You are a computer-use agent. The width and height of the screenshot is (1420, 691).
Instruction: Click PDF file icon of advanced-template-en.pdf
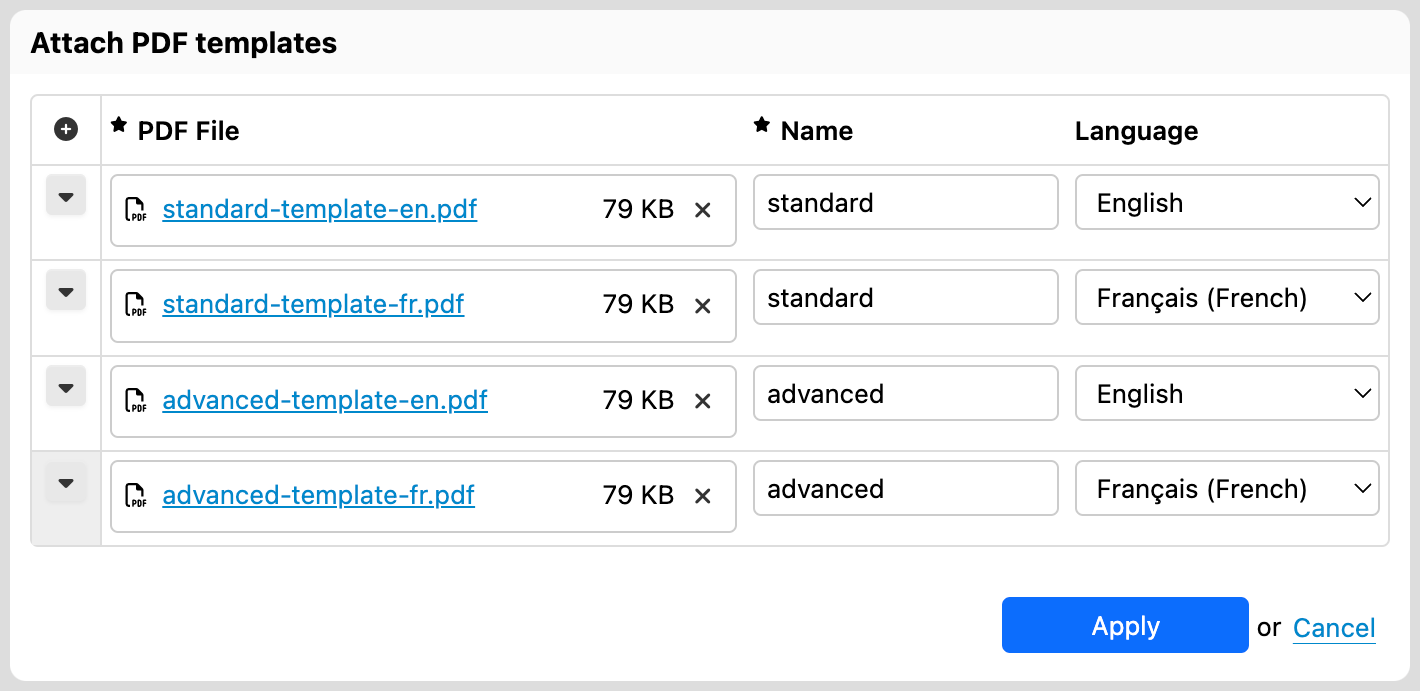coord(135,401)
